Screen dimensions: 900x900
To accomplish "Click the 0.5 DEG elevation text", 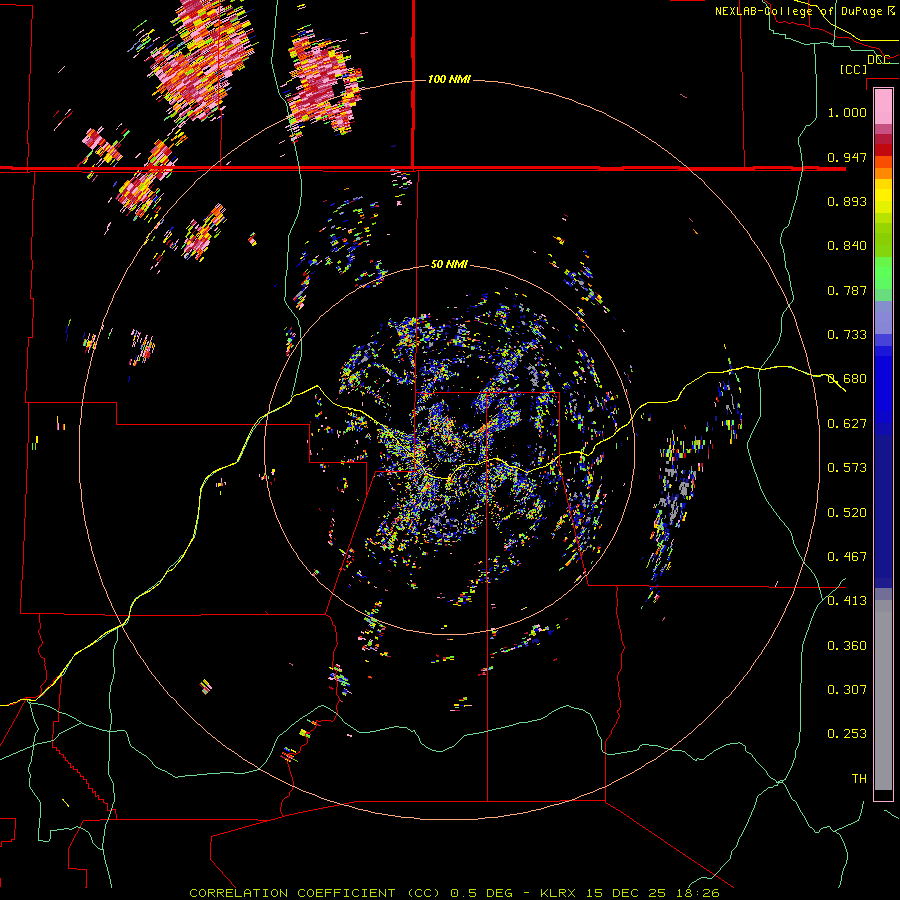I will (480, 893).
